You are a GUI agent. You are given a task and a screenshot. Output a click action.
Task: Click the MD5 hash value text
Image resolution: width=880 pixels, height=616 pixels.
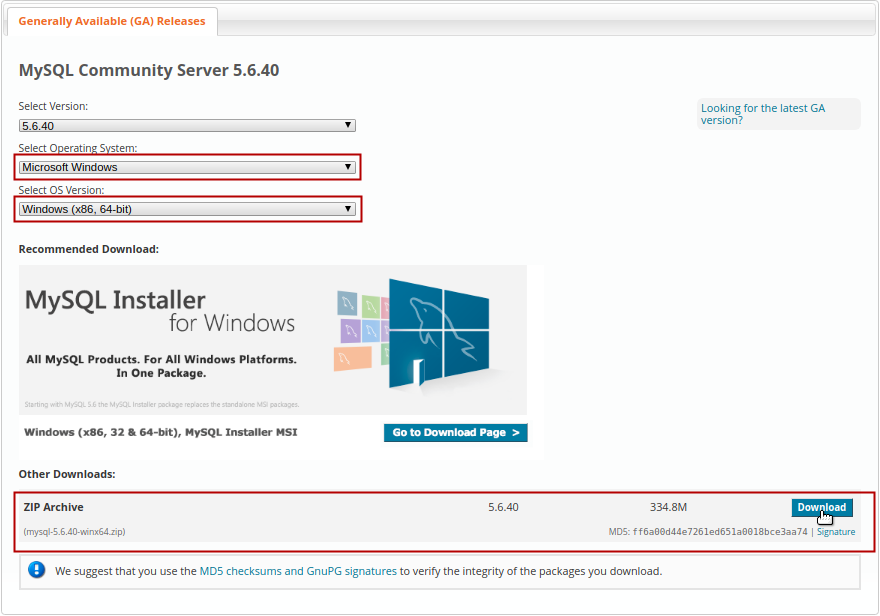point(719,532)
